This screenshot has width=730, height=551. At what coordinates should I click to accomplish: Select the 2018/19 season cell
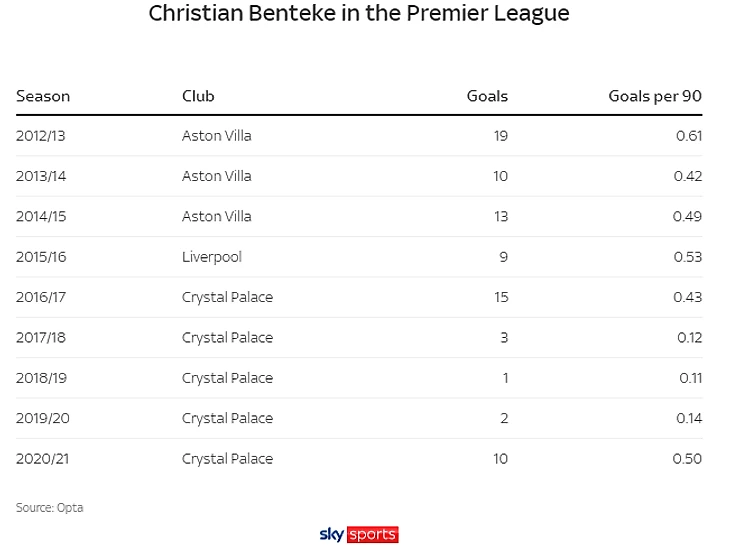(x=40, y=378)
